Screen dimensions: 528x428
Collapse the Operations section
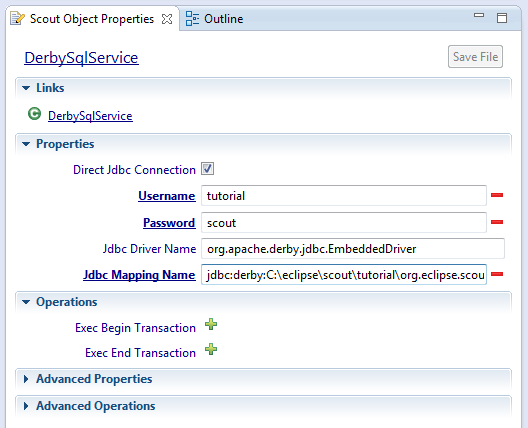(26, 302)
